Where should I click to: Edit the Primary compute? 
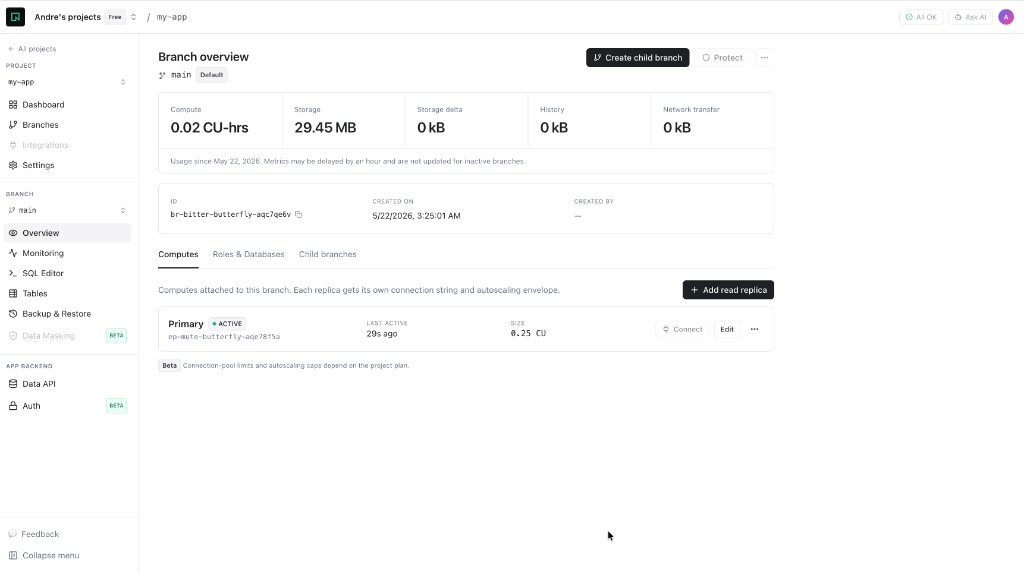(727, 329)
